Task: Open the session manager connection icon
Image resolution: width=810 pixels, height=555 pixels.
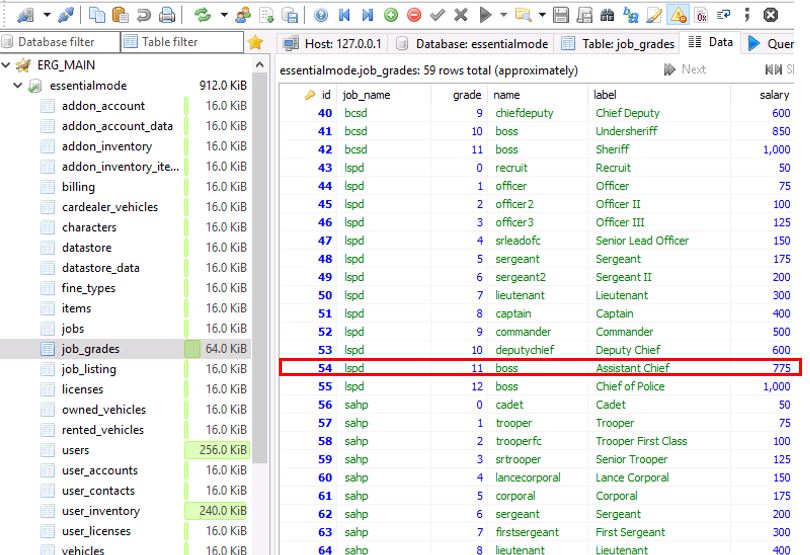Action: 25,15
